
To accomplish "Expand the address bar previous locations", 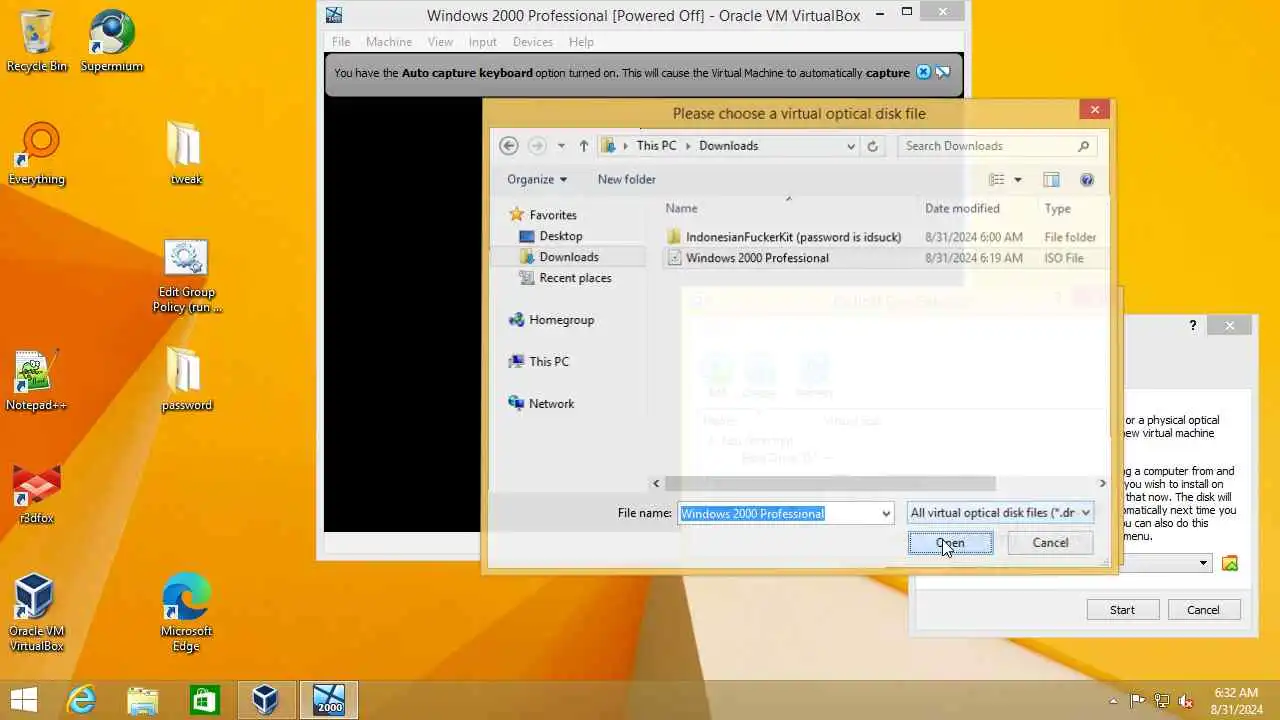I will pyautogui.click(x=851, y=146).
